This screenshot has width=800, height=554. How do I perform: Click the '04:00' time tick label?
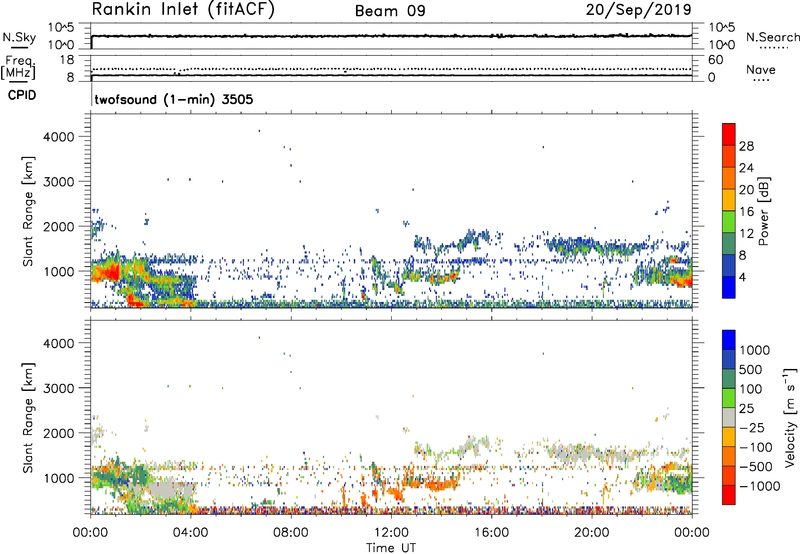(190, 533)
